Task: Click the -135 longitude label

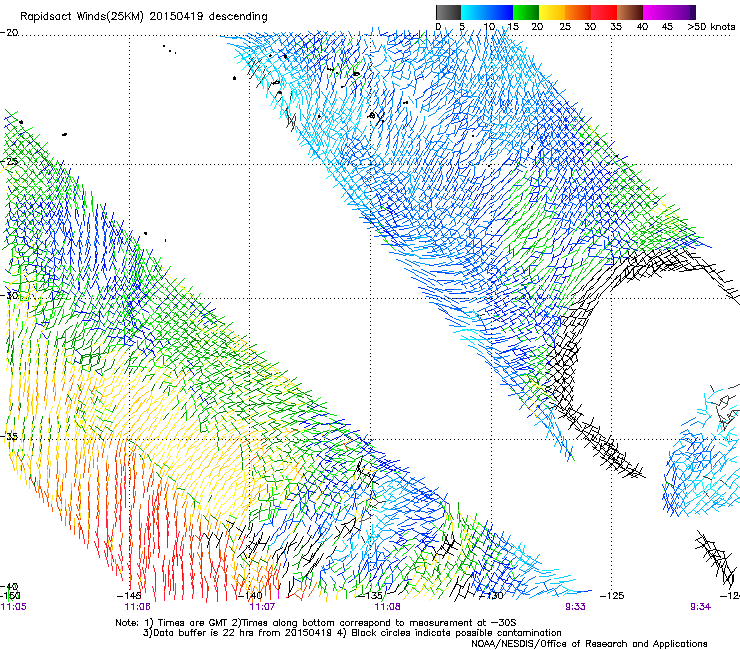Action: (371, 596)
